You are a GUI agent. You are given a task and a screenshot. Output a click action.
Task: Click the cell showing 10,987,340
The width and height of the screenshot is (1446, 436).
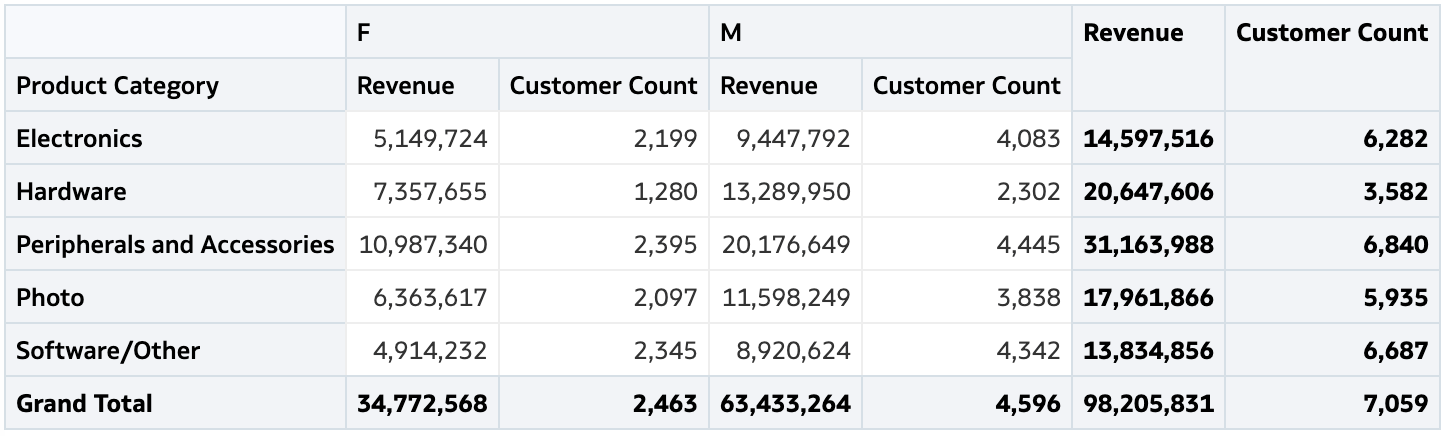coord(422,244)
